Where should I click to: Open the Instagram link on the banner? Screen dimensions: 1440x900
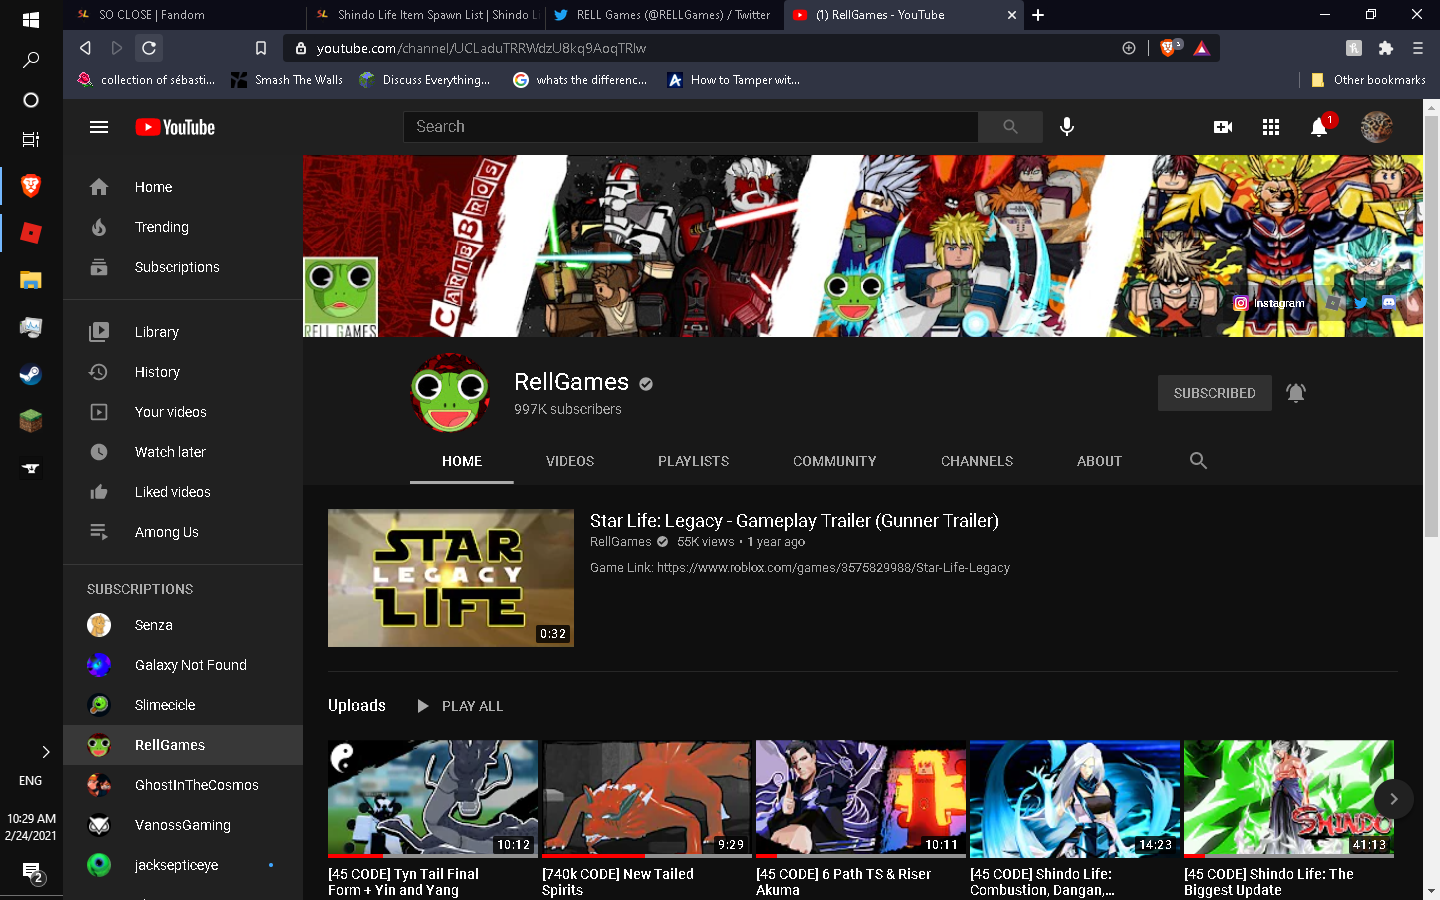point(1269,303)
